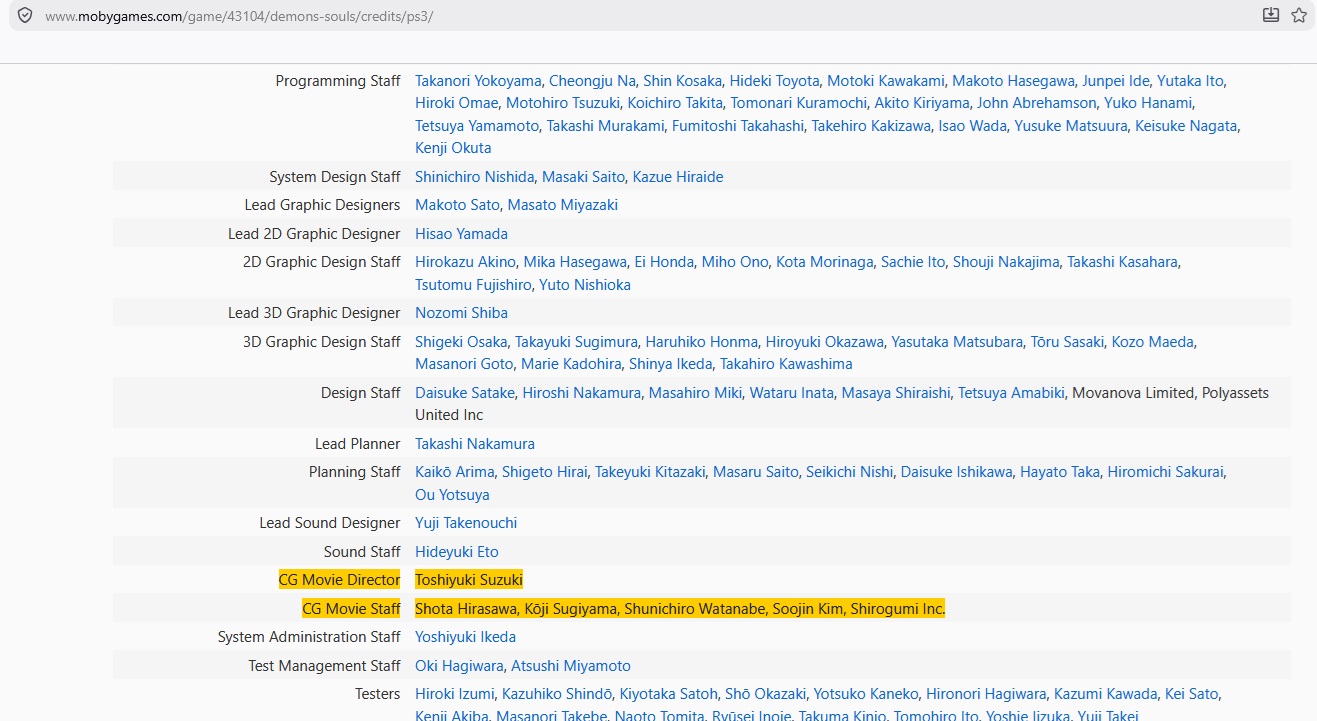Open Tōru Sasaki link
Screen dimensions: 1317x721
[x=1067, y=342]
